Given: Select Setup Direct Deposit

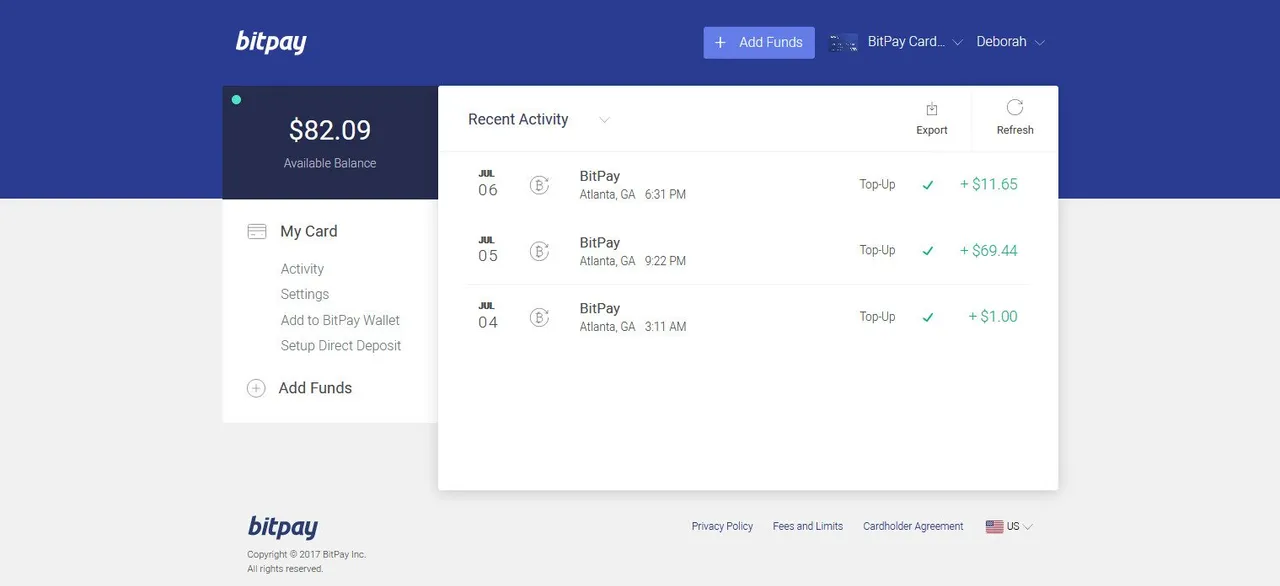Looking at the screenshot, I should pyautogui.click(x=341, y=345).
